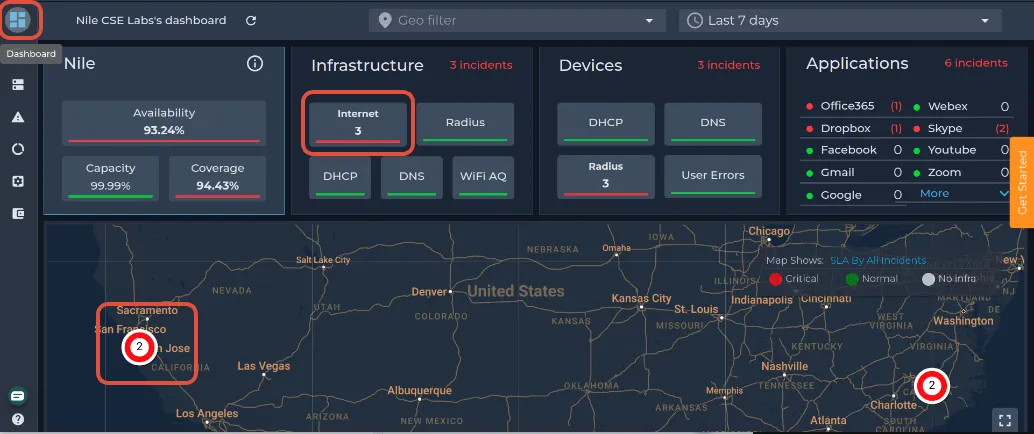The height and width of the screenshot is (434, 1034).
Task: Select Youtube application row
Action: tap(961, 150)
